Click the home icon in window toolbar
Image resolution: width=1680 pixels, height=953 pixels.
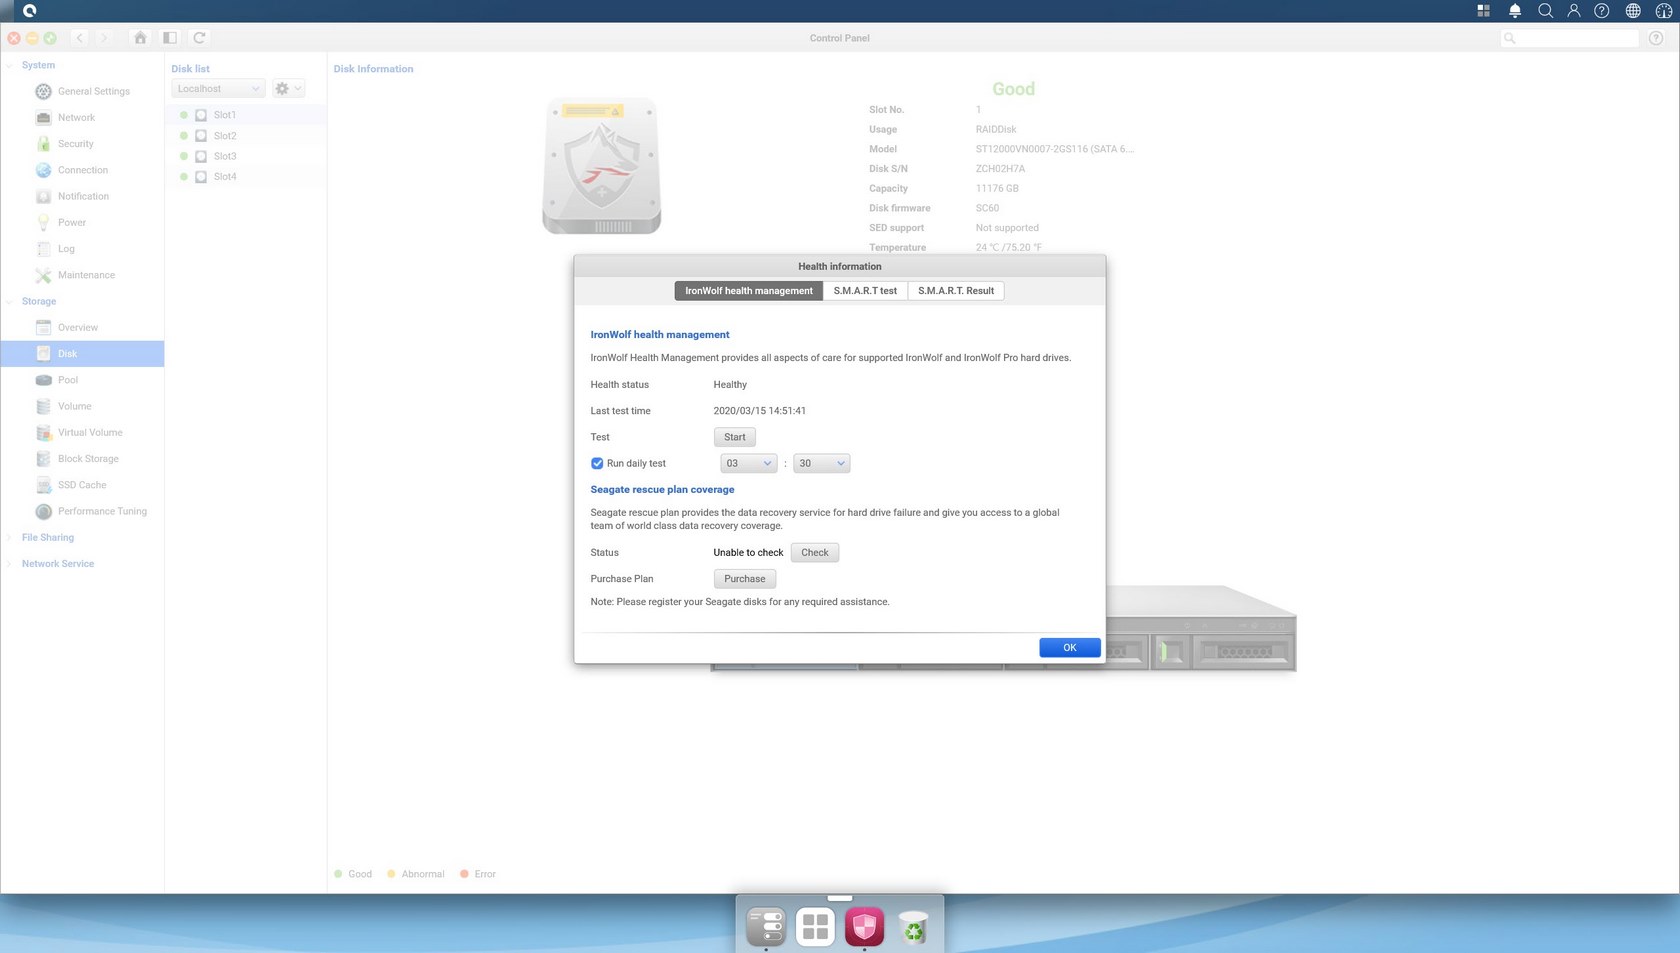point(140,38)
